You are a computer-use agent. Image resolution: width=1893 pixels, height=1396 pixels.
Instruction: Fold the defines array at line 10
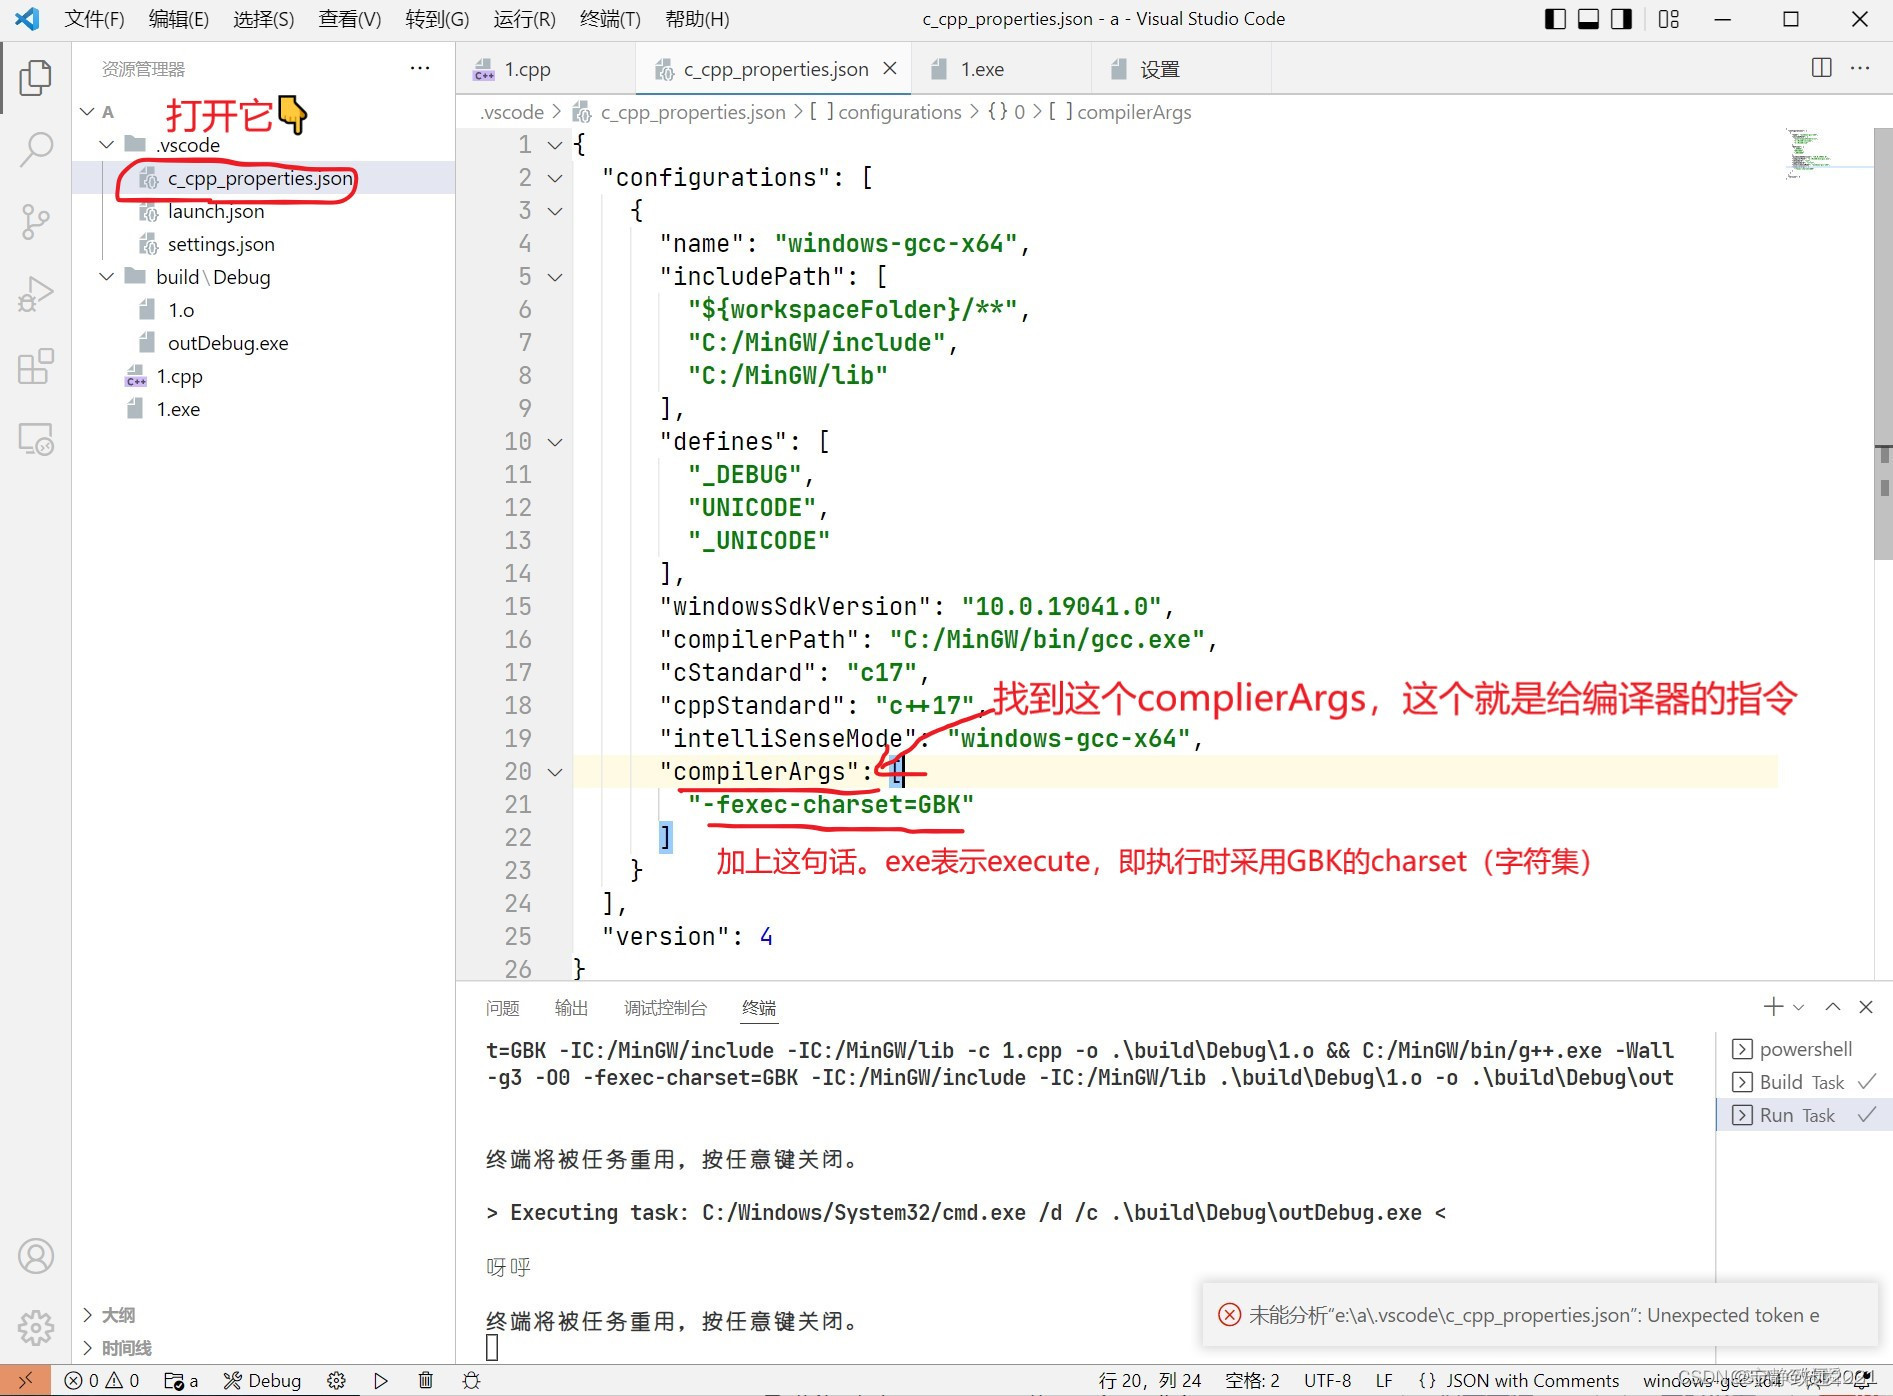[555, 442]
